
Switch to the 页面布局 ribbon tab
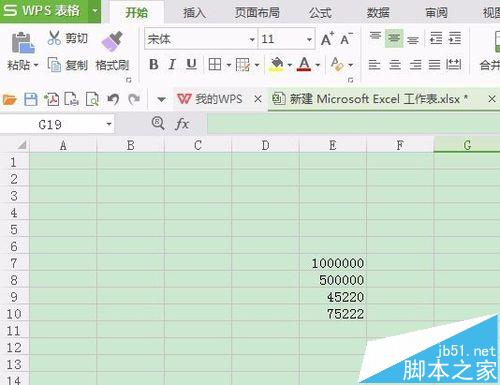tap(257, 13)
